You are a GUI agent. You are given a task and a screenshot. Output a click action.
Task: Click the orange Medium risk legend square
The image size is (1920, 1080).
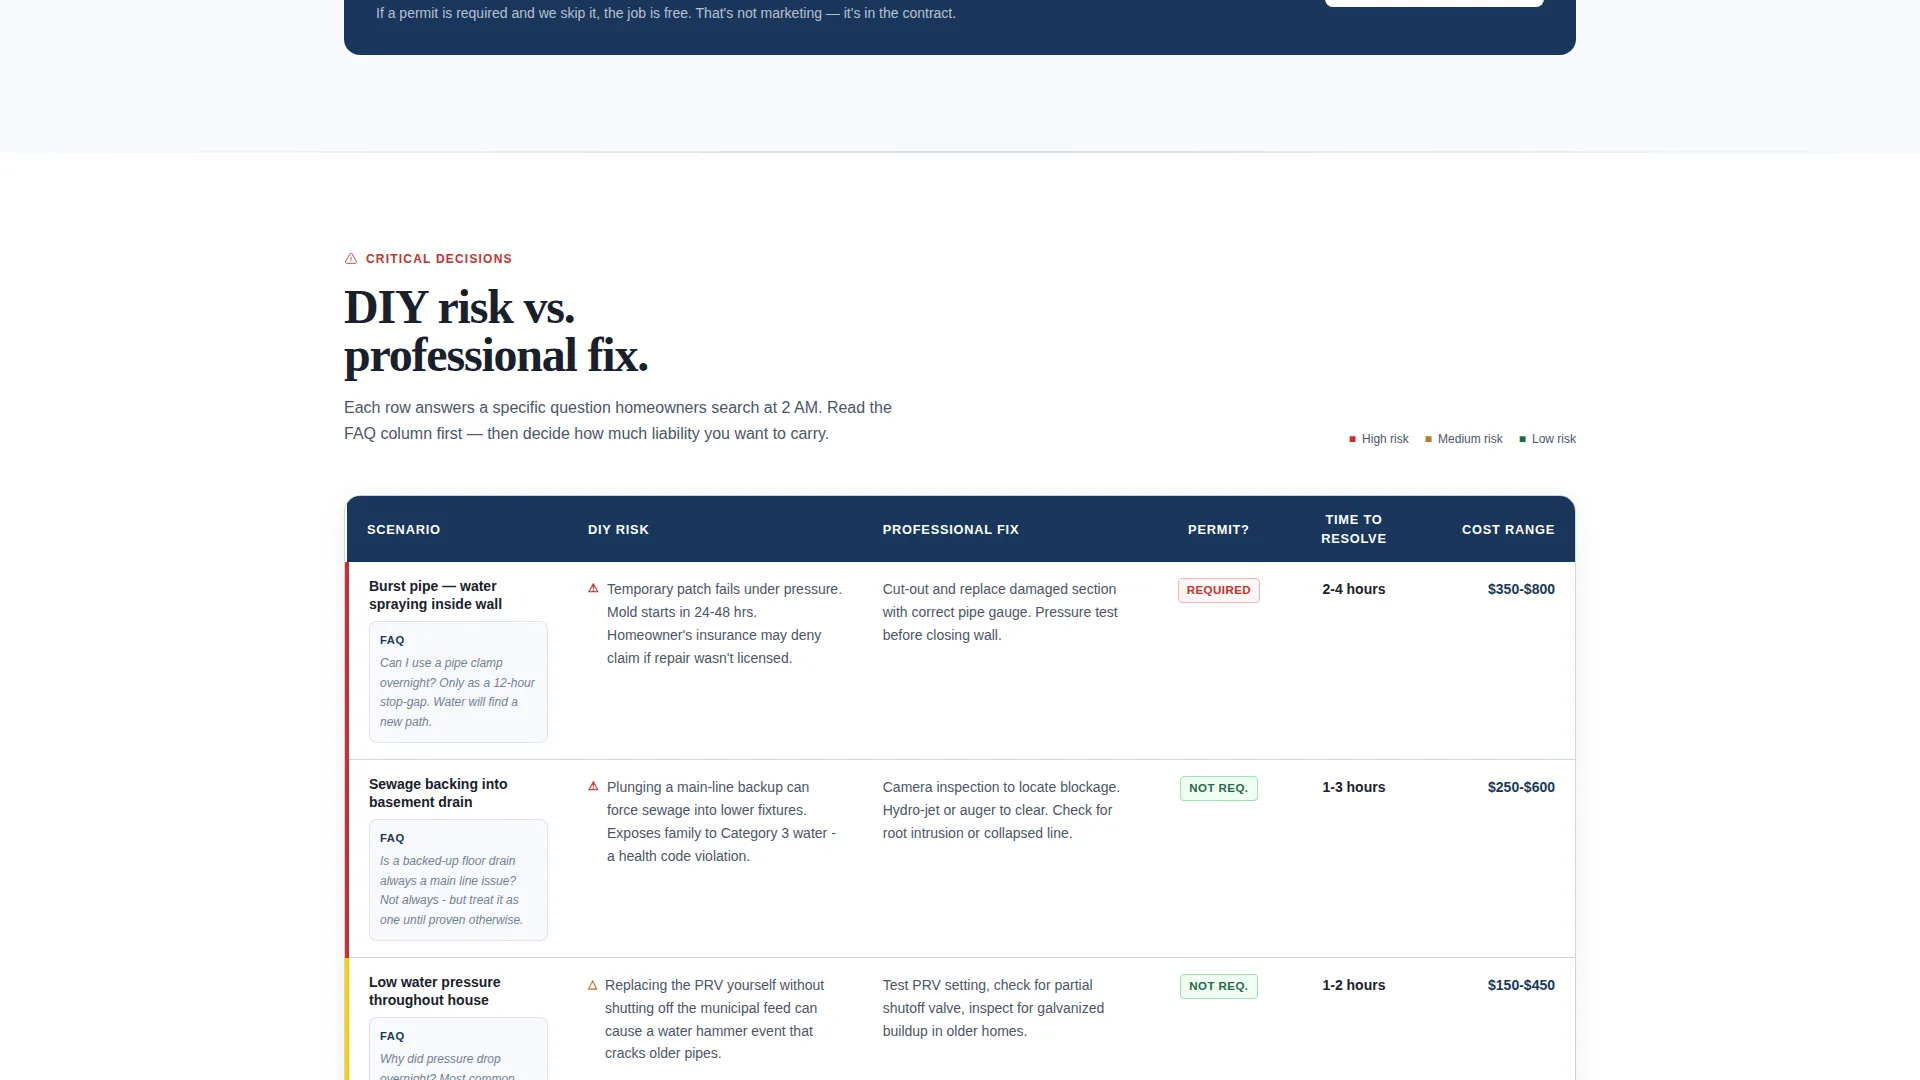1428,439
